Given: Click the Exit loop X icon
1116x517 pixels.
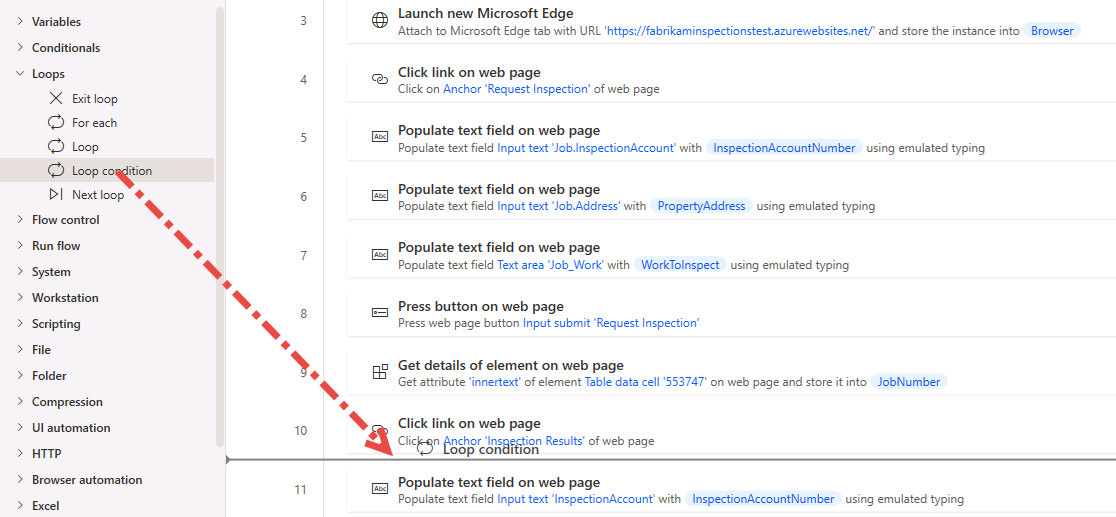Looking at the screenshot, I should tap(56, 99).
